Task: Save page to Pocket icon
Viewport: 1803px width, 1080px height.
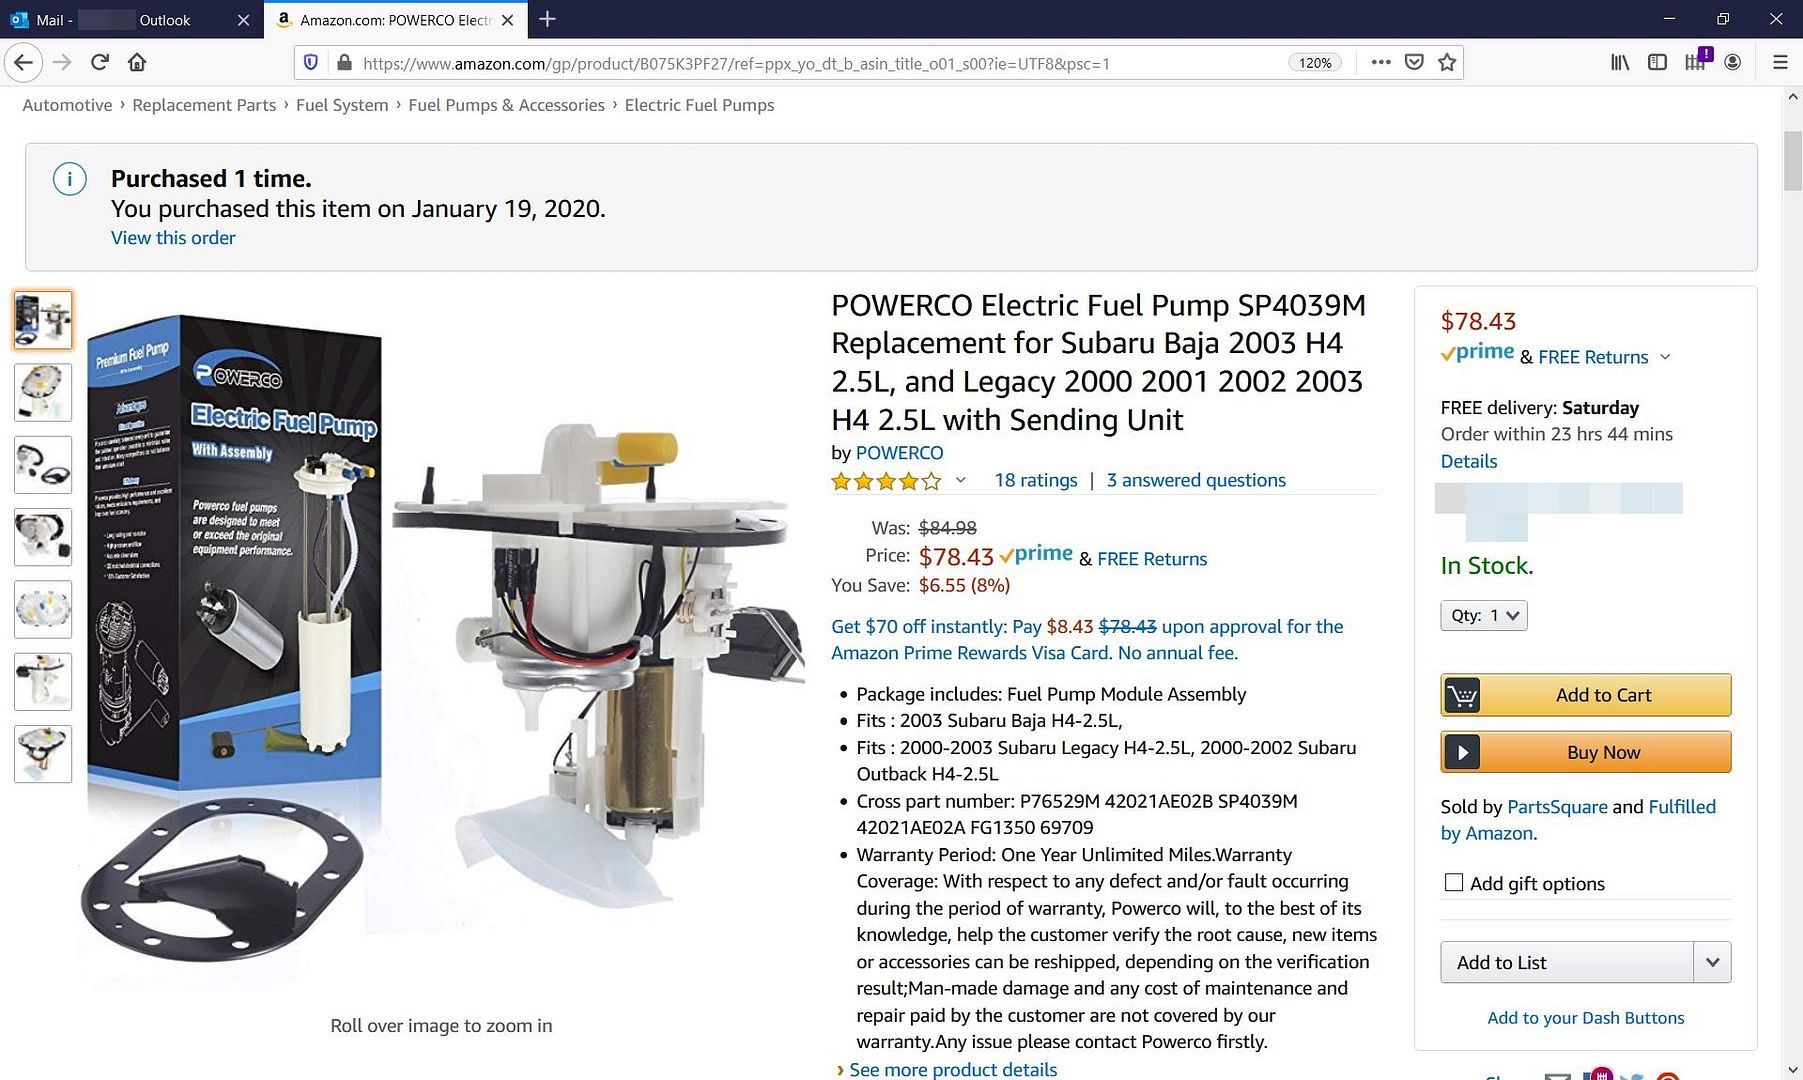Action: point(1414,62)
